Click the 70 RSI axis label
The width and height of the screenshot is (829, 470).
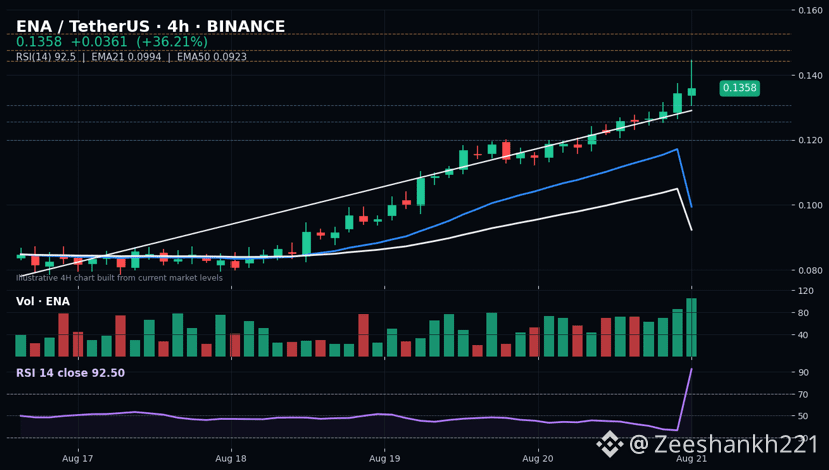click(x=804, y=394)
